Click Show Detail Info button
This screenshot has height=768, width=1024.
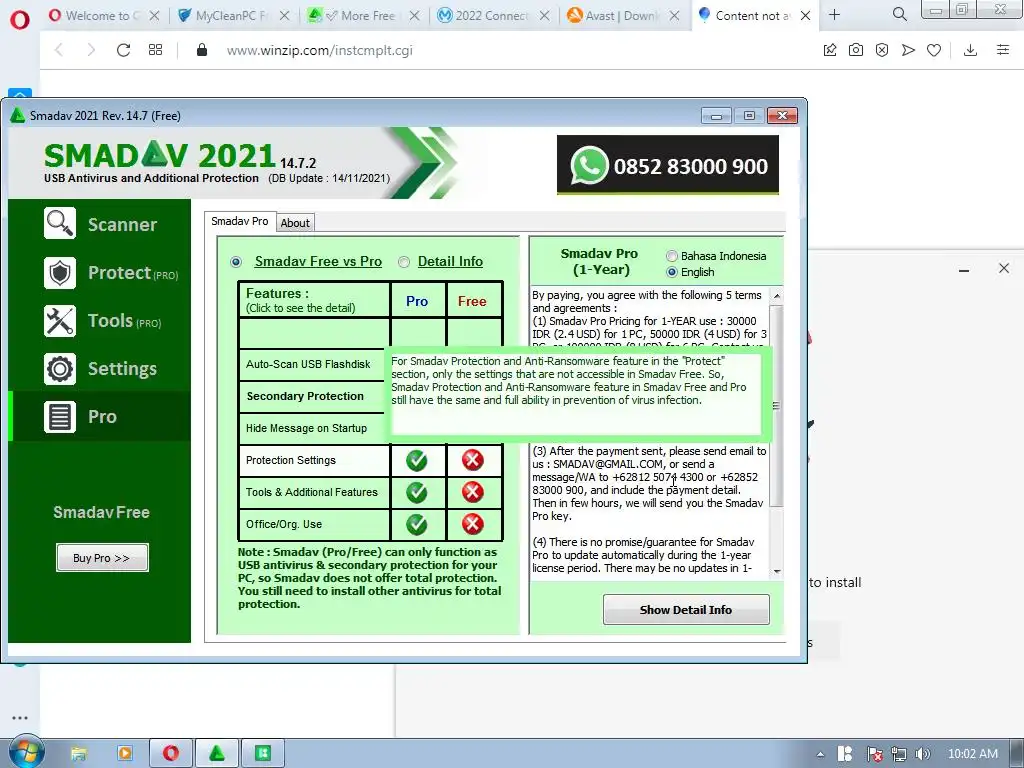686,609
